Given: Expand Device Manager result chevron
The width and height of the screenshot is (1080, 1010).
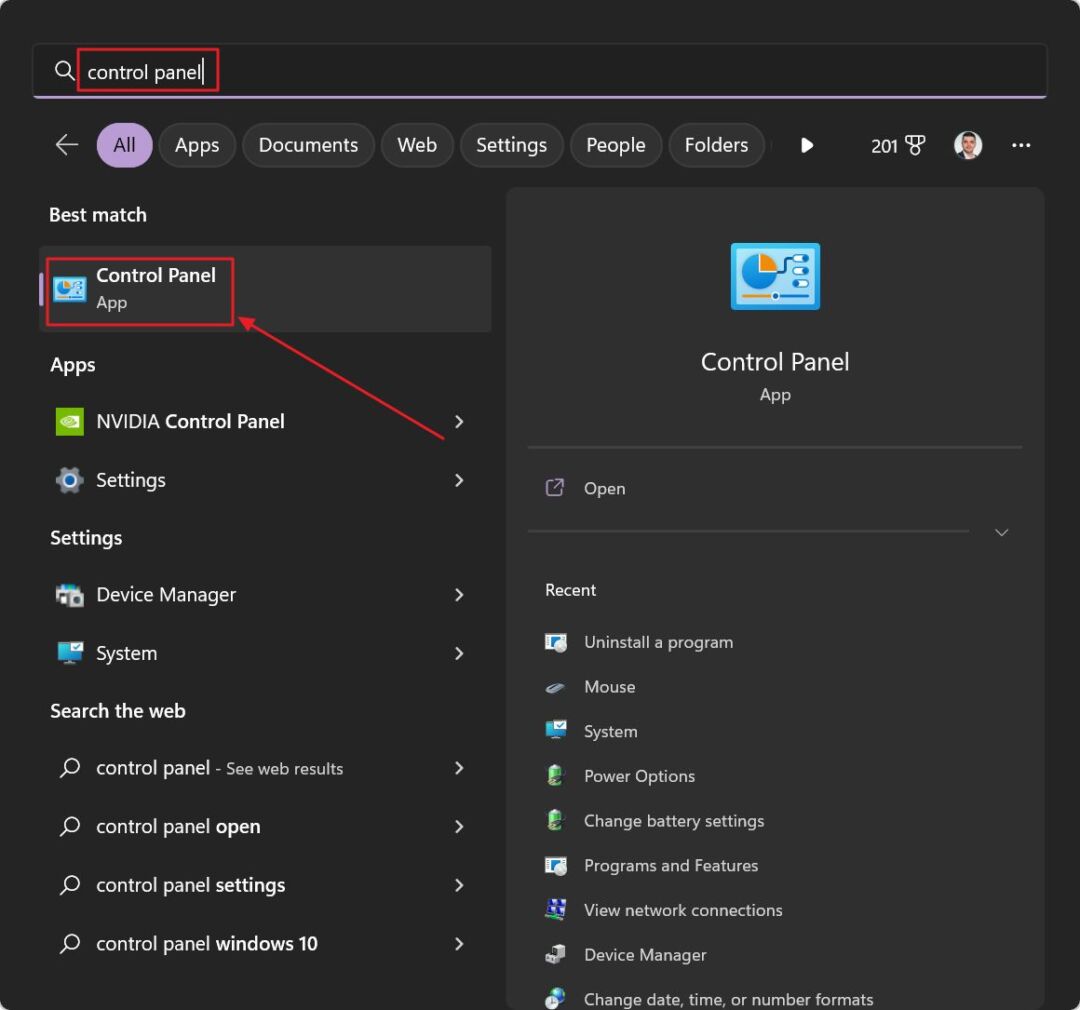Looking at the screenshot, I should point(459,595).
